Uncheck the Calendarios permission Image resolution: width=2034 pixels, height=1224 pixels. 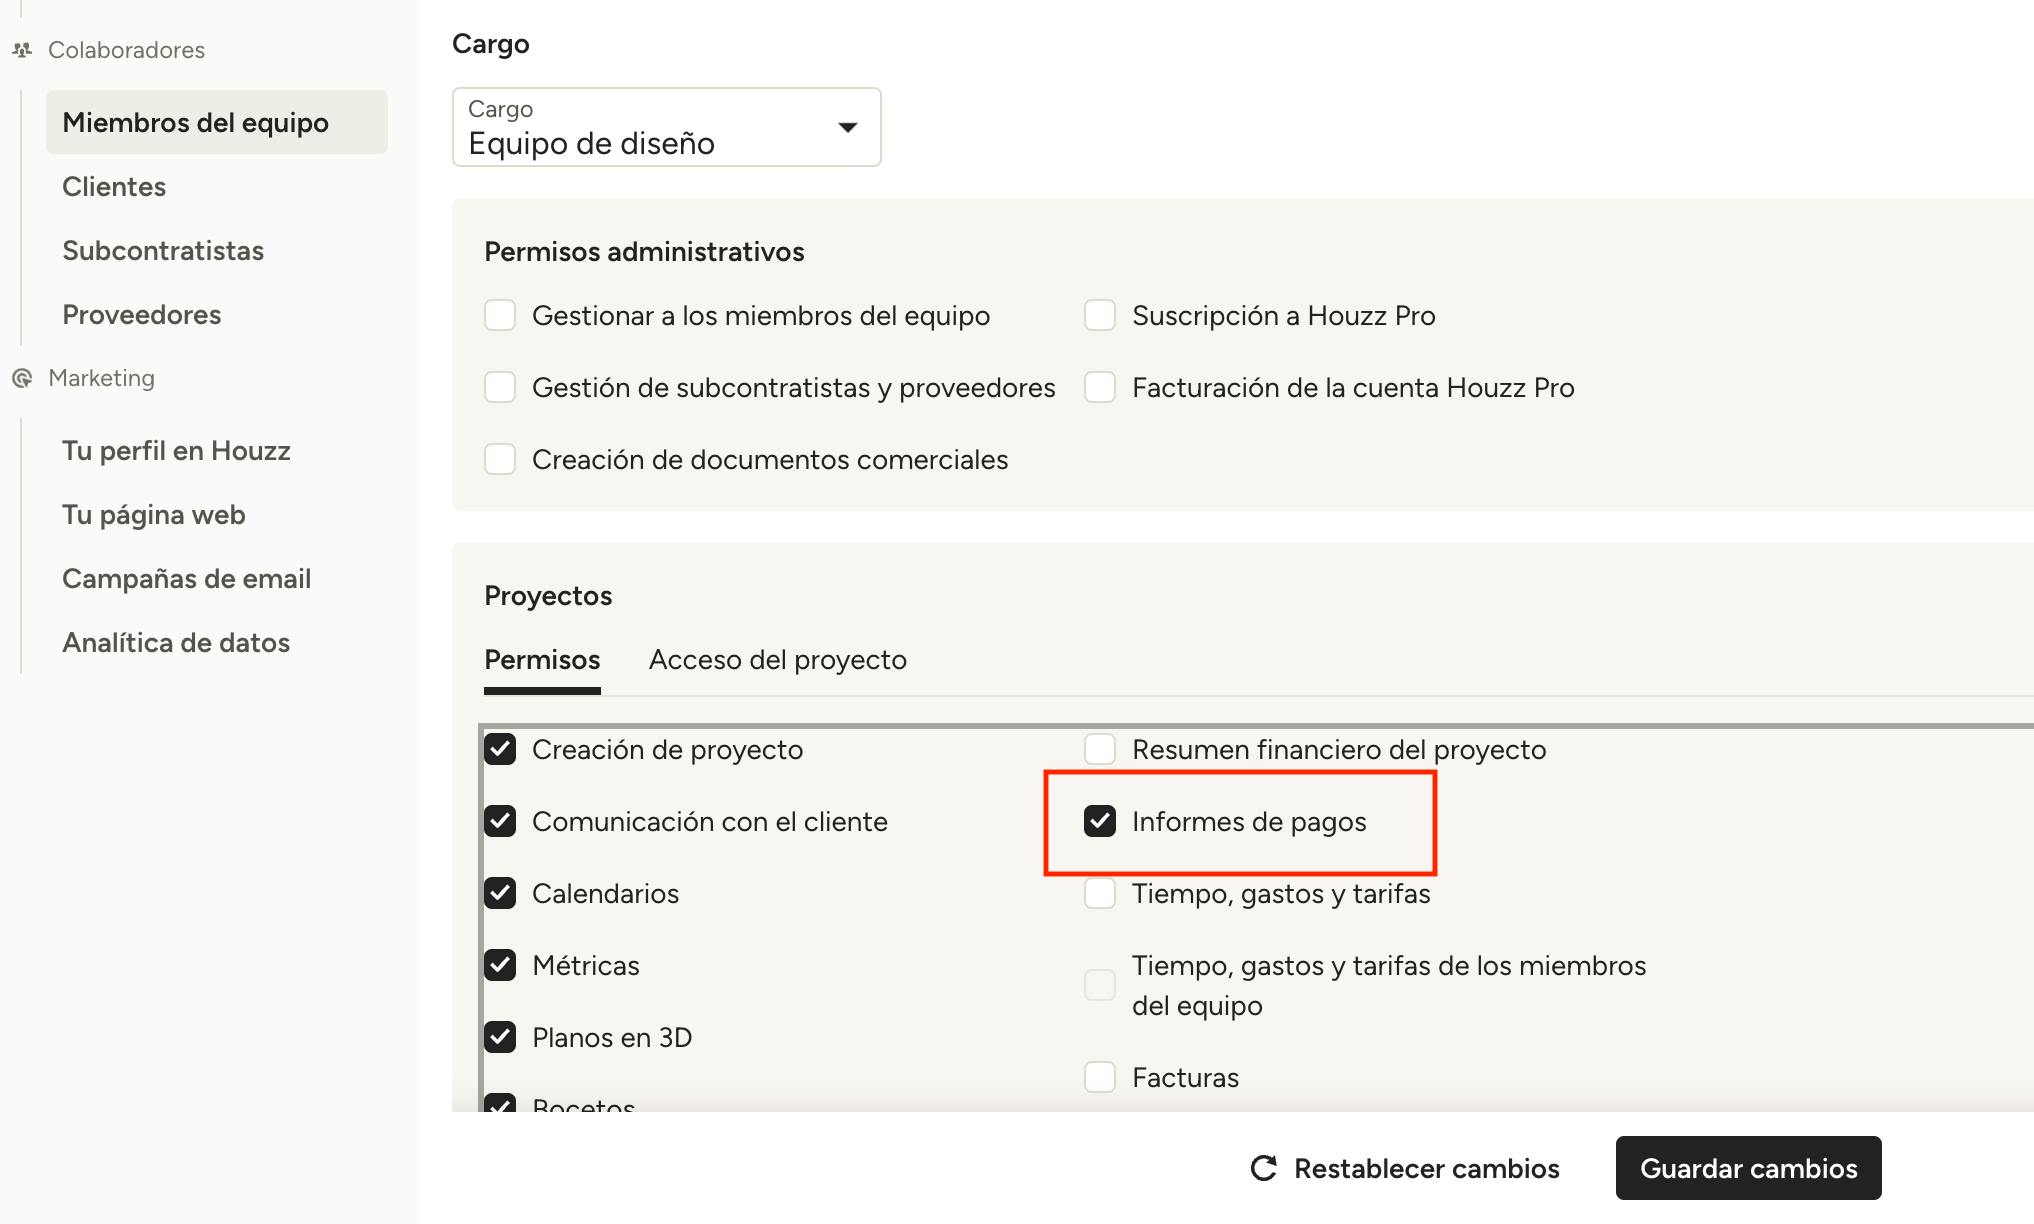click(500, 894)
